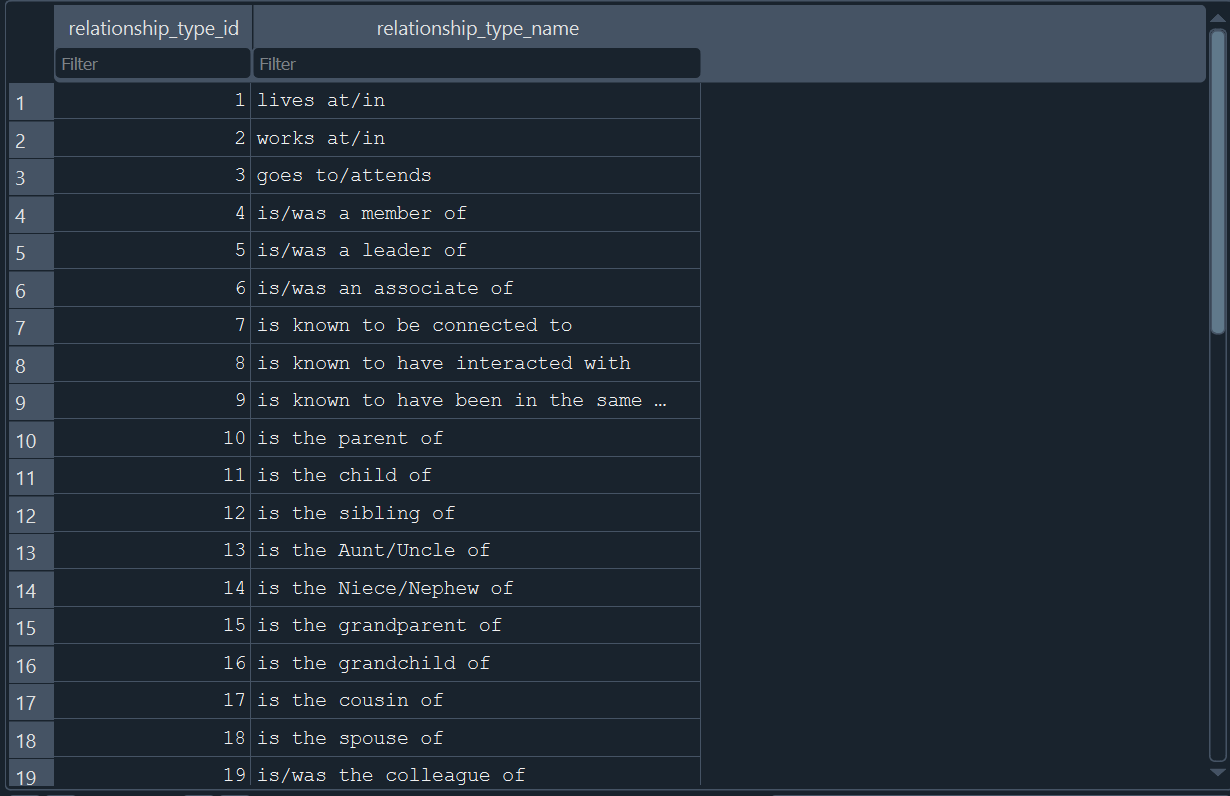Select id cell with value 6
The width and height of the screenshot is (1230, 796).
[152, 288]
